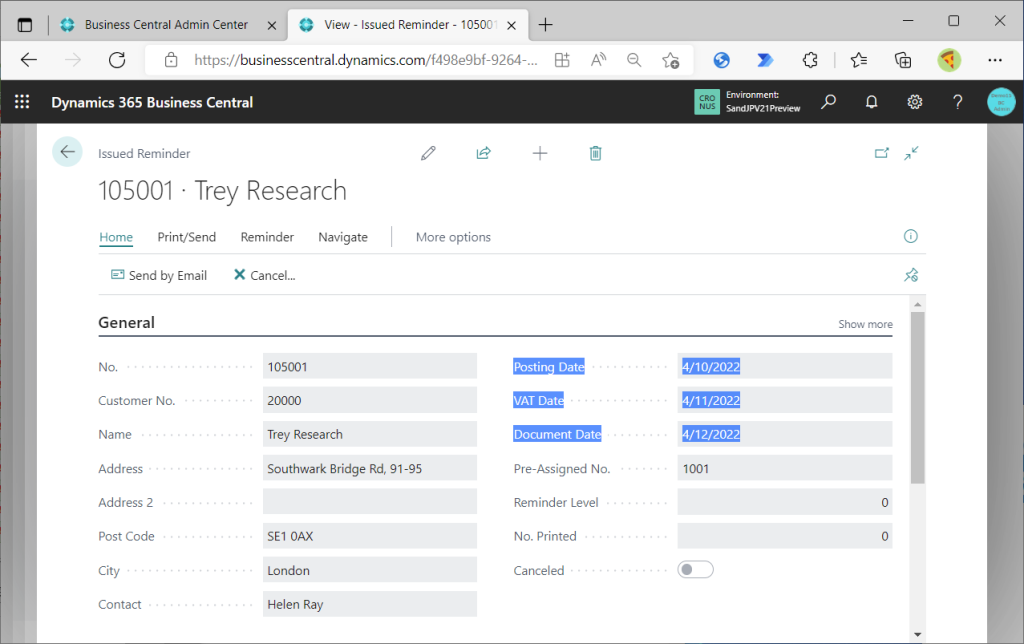Image resolution: width=1024 pixels, height=644 pixels.
Task: Click the No. field 105001
Action: (370, 366)
